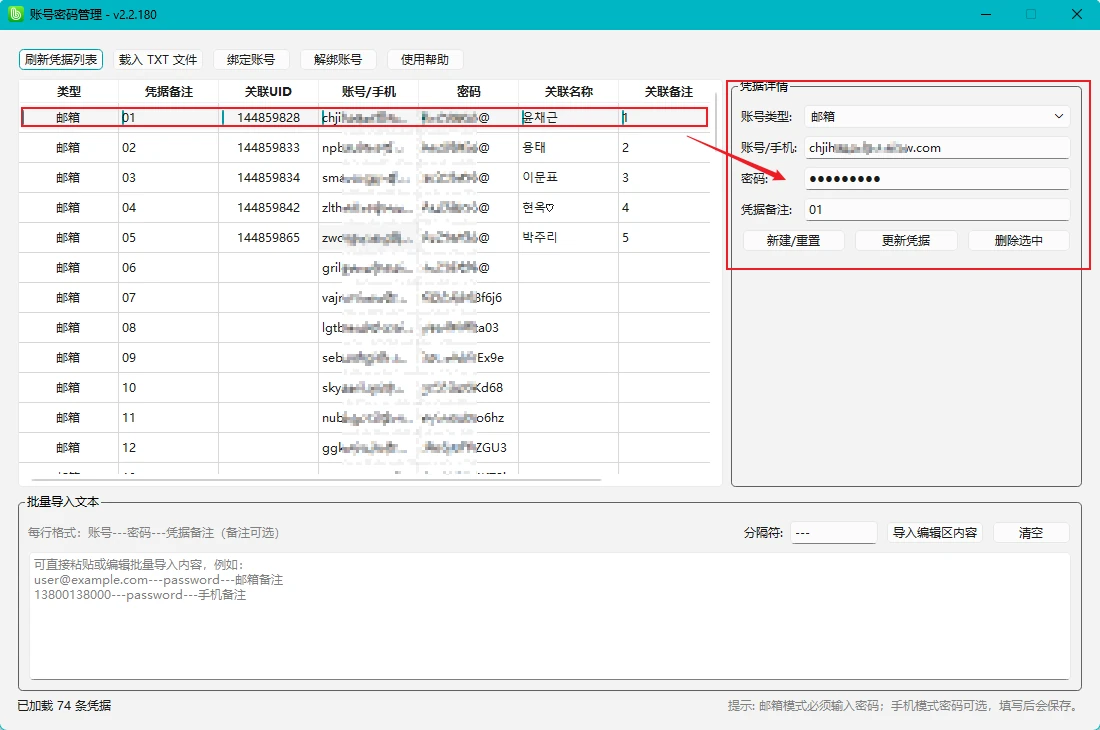Screen dimensions: 1100x730
Task: Click the 凭据备注 cell 10
Action: pyautogui.click(x=168, y=388)
